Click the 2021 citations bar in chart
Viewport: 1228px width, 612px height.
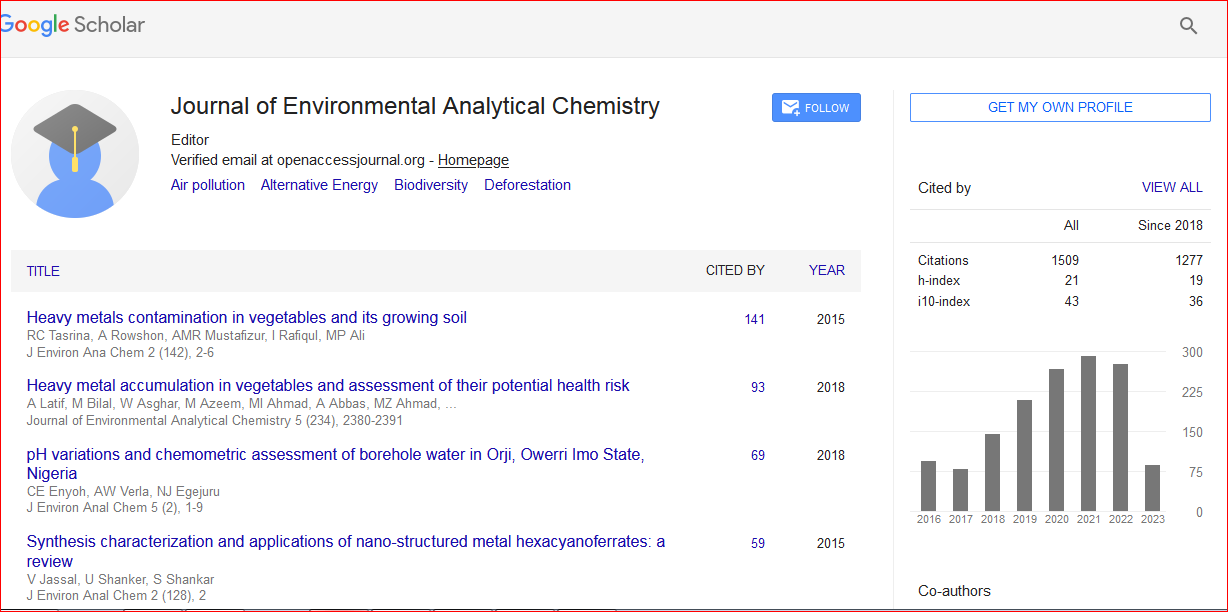(1088, 433)
